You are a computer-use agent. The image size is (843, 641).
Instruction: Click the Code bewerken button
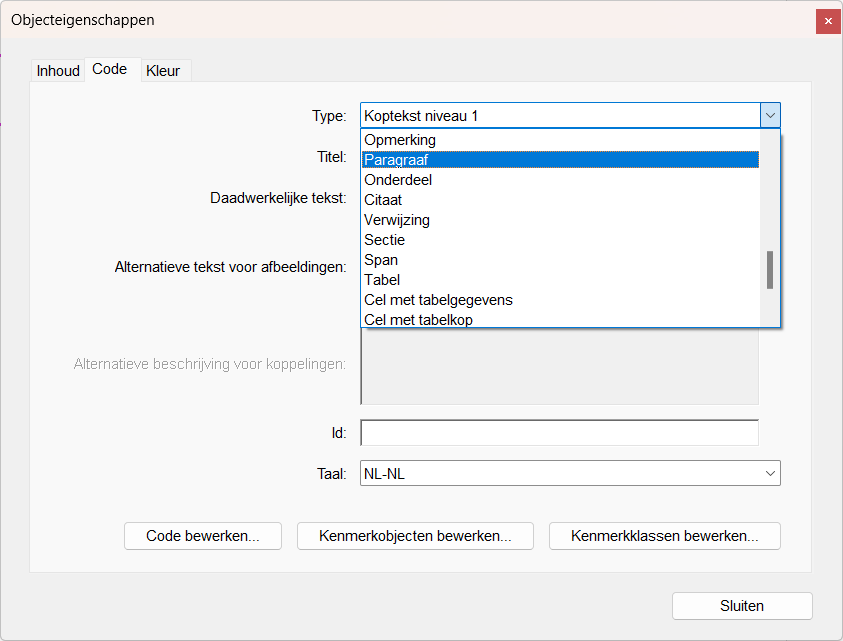[x=203, y=536]
